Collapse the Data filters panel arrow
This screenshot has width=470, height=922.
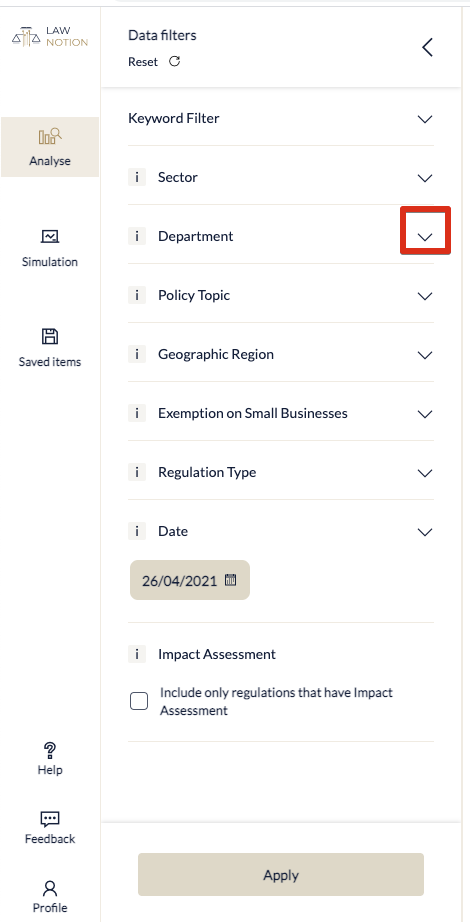click(x=428, y=47)
